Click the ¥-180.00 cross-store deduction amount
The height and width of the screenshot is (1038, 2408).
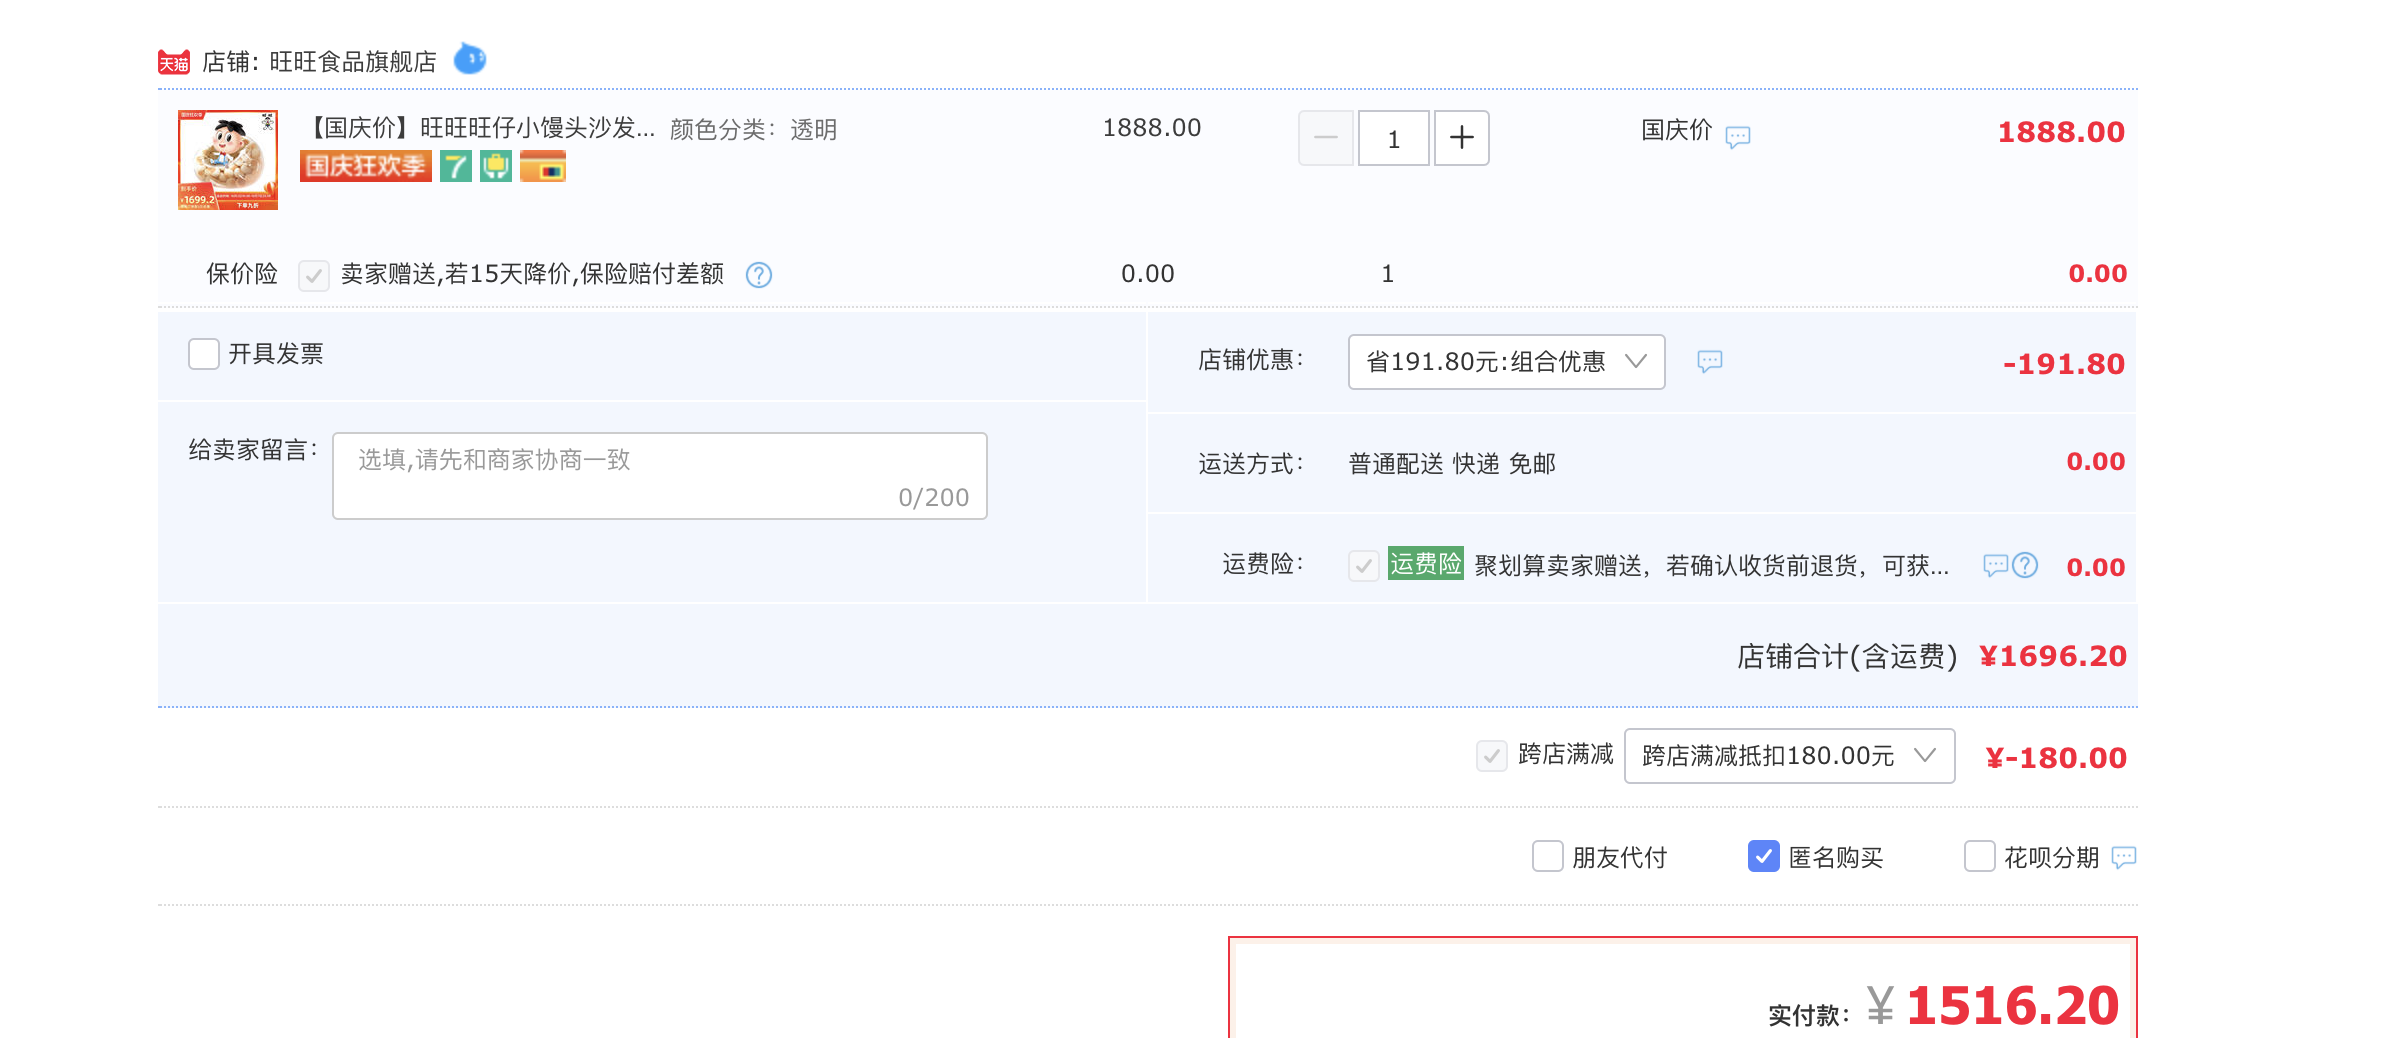tap(2056, 758)
